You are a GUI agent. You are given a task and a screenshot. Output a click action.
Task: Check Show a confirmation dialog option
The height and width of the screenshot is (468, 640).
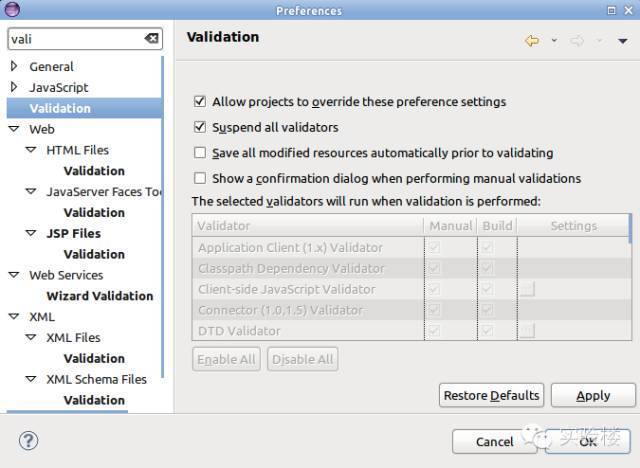(x=200, y=178)
